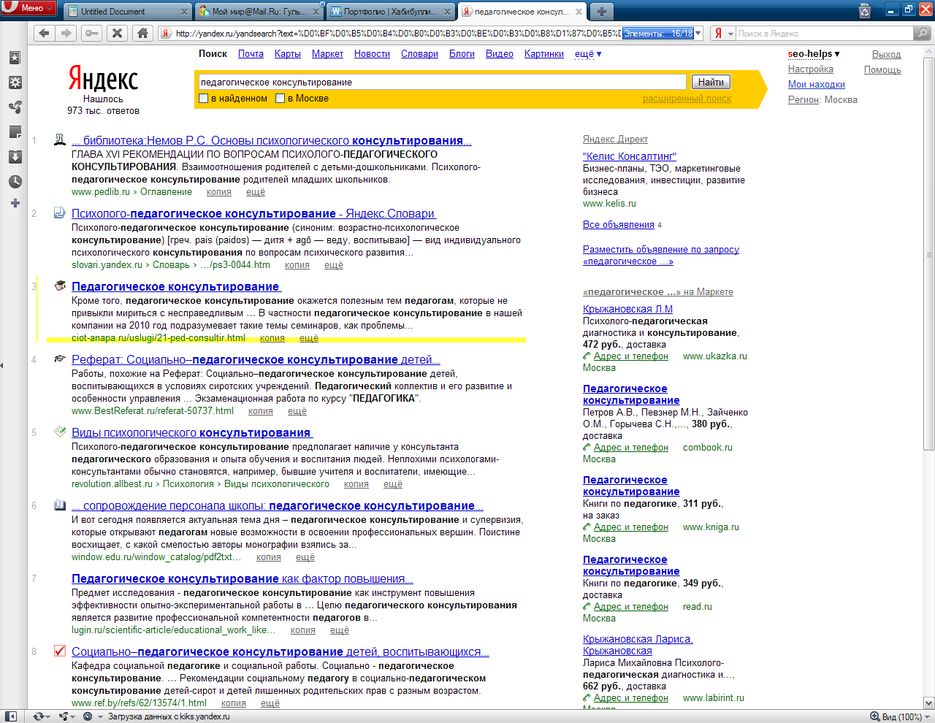Focus the Поиск в Яндекс browser search field
Screen dimensions: 935x723
point(824,34)
